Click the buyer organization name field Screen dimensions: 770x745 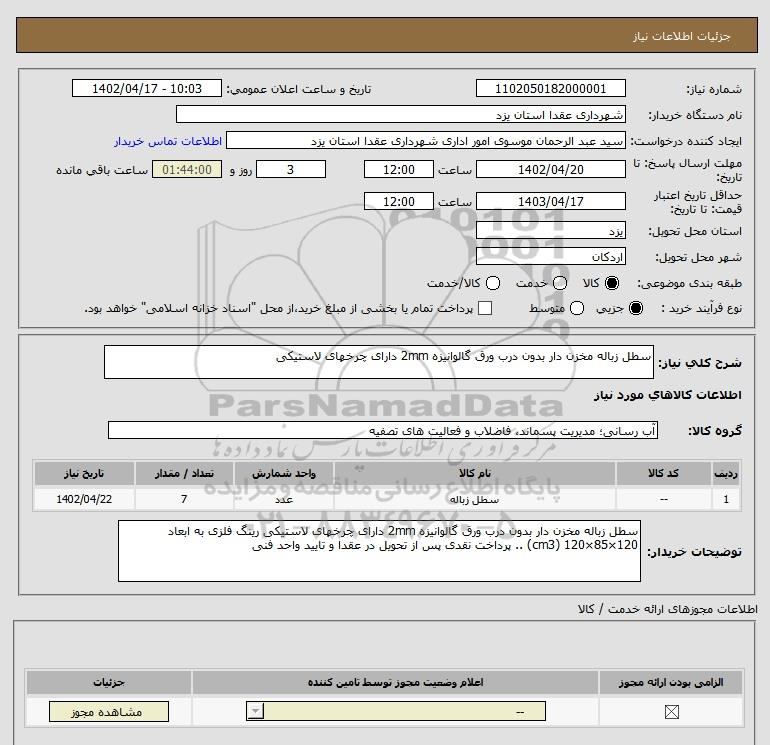coord(401,114)
